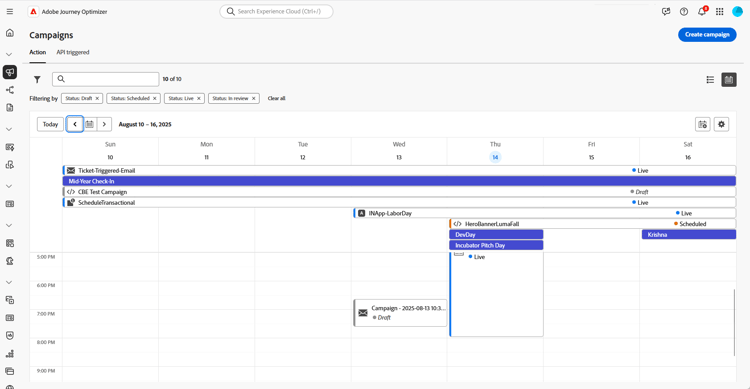Open the help question mark icon
The height and width of the screenshot is (389, 750).
[684, 11]
